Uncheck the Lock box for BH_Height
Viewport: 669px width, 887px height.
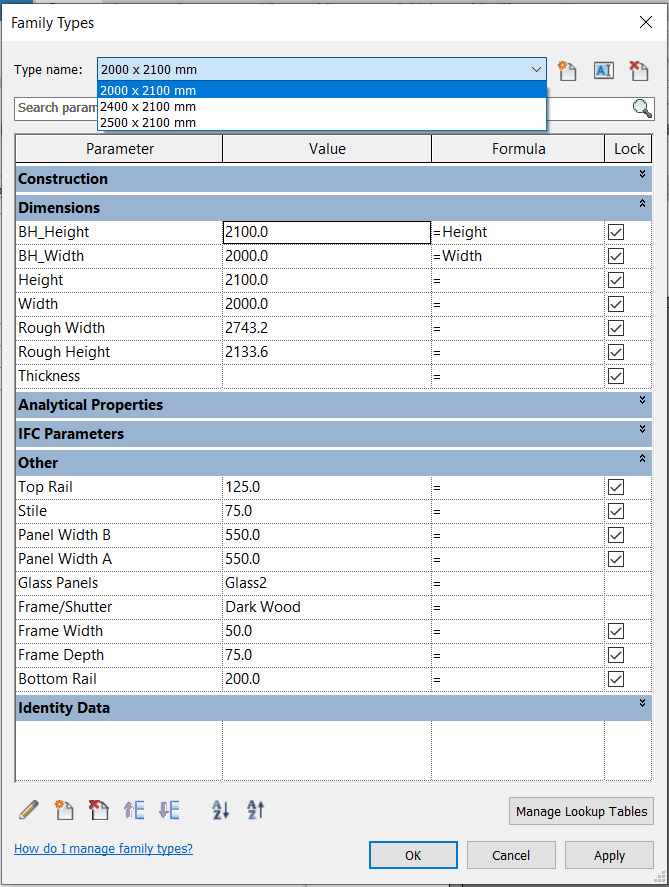coord(616,232)
